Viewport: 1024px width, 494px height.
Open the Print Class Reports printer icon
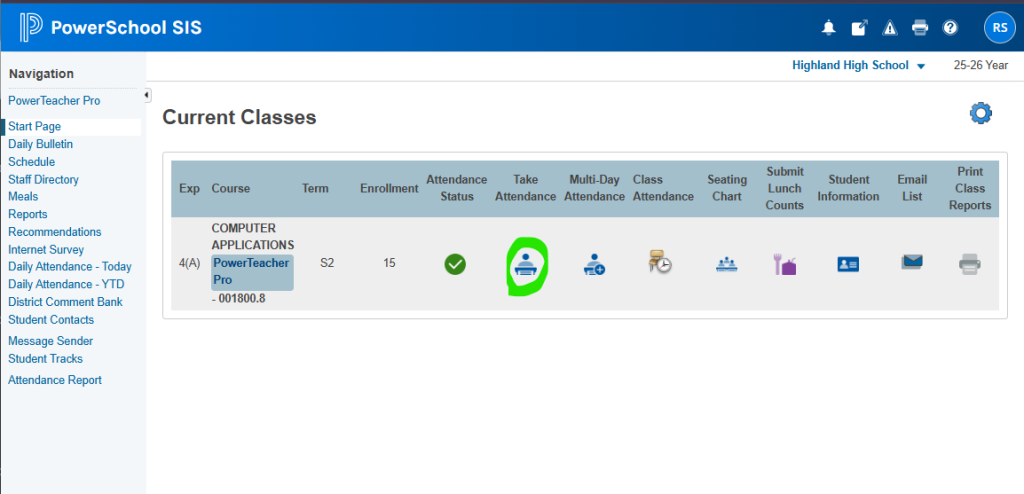[969, 264]
